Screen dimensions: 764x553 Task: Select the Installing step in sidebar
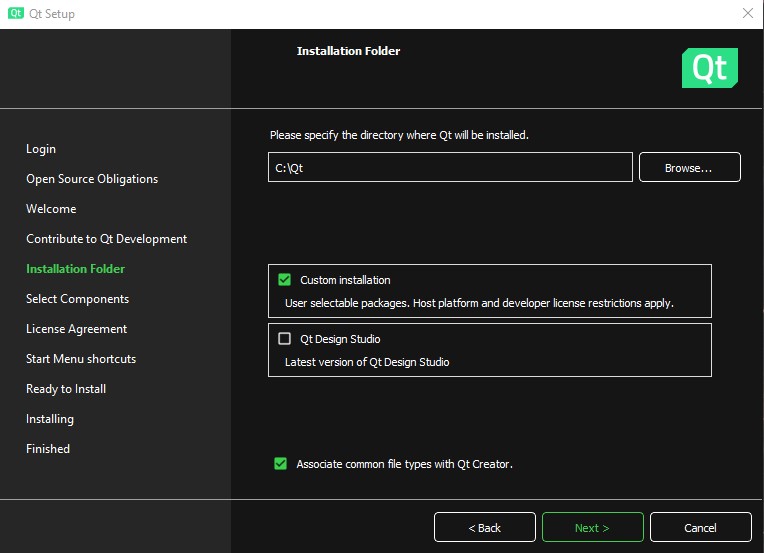tap(50, 419)
